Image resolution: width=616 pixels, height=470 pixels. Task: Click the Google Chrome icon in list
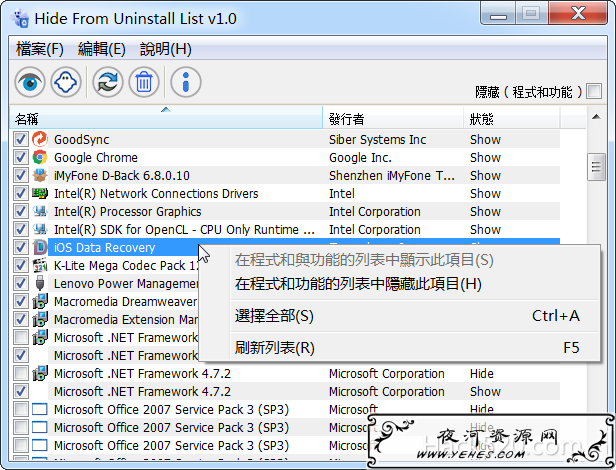coord(40,157)
